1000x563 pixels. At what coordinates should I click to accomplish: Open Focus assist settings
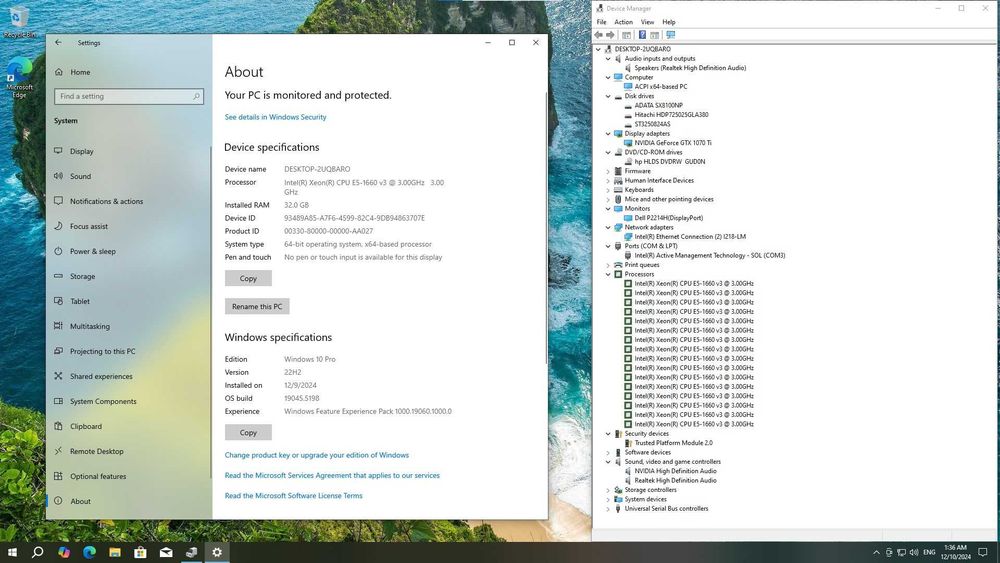[89, 226]
